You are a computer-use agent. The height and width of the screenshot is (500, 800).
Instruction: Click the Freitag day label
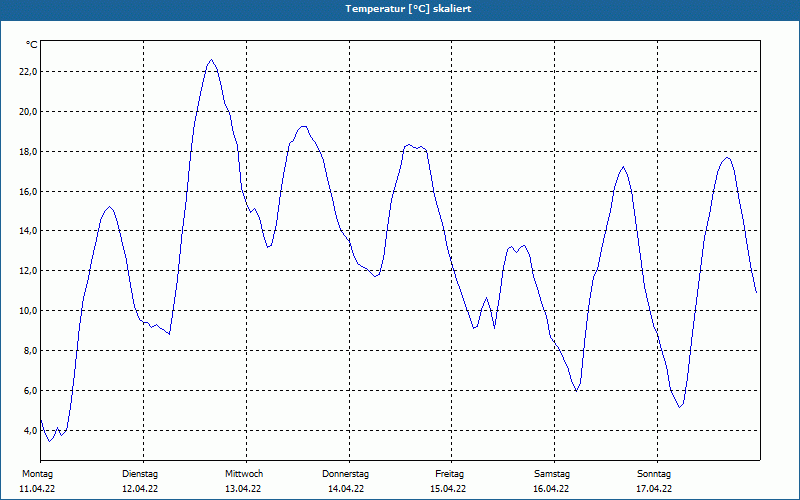[449, 474]
